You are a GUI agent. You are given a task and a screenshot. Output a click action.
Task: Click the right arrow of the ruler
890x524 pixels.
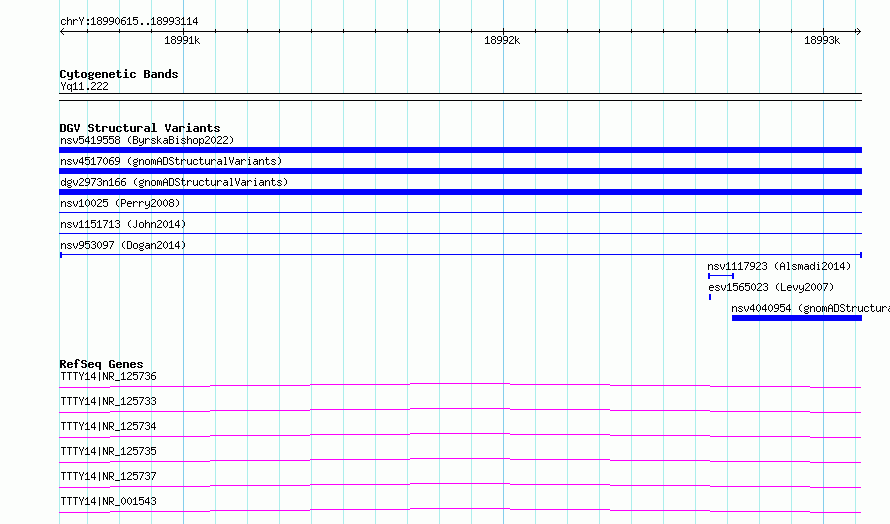pos(858,32)
